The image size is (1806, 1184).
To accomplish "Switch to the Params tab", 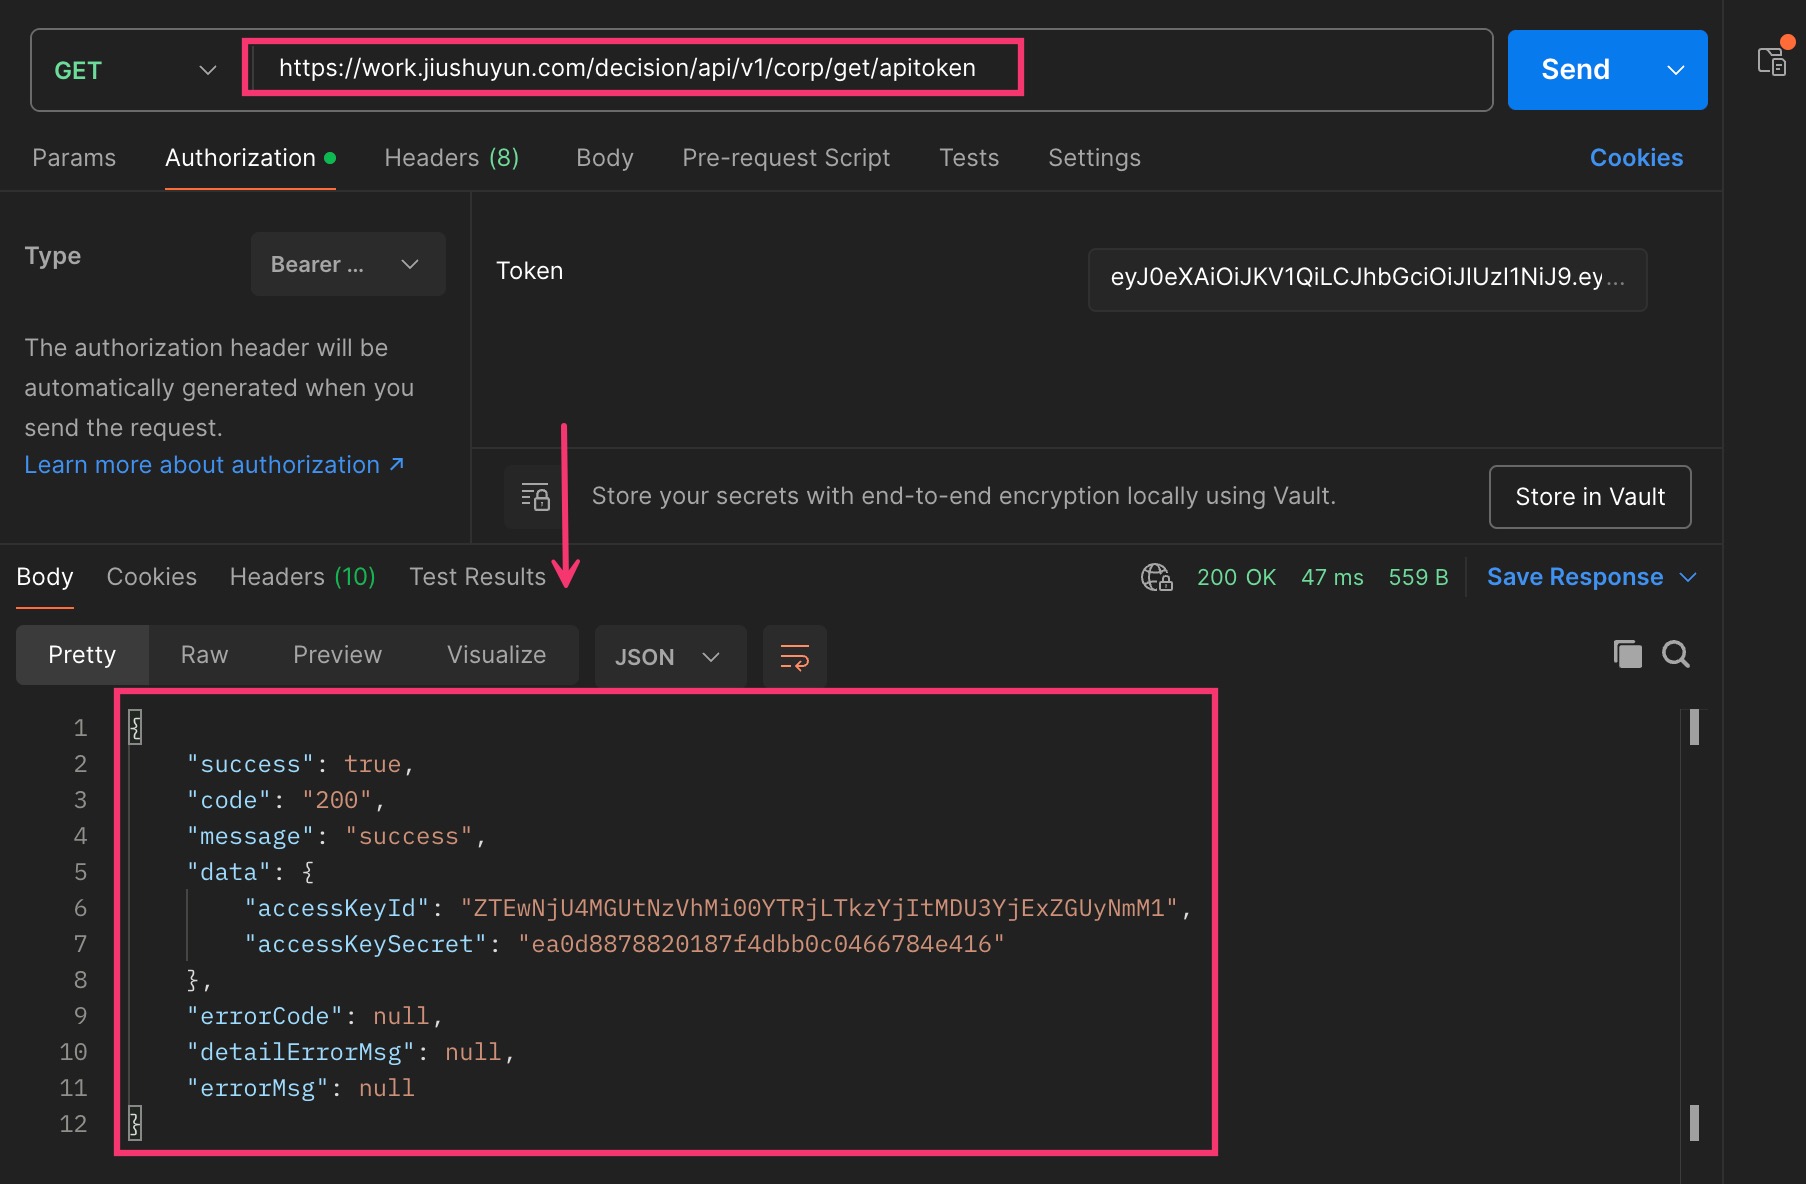I will [x=74, y=158].
